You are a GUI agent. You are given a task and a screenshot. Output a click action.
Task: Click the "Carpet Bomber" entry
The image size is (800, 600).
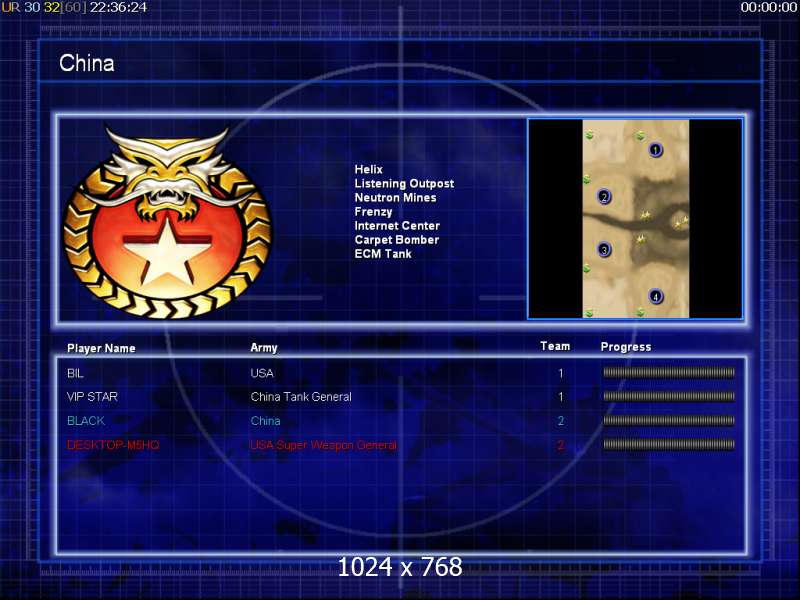(396, 240)
